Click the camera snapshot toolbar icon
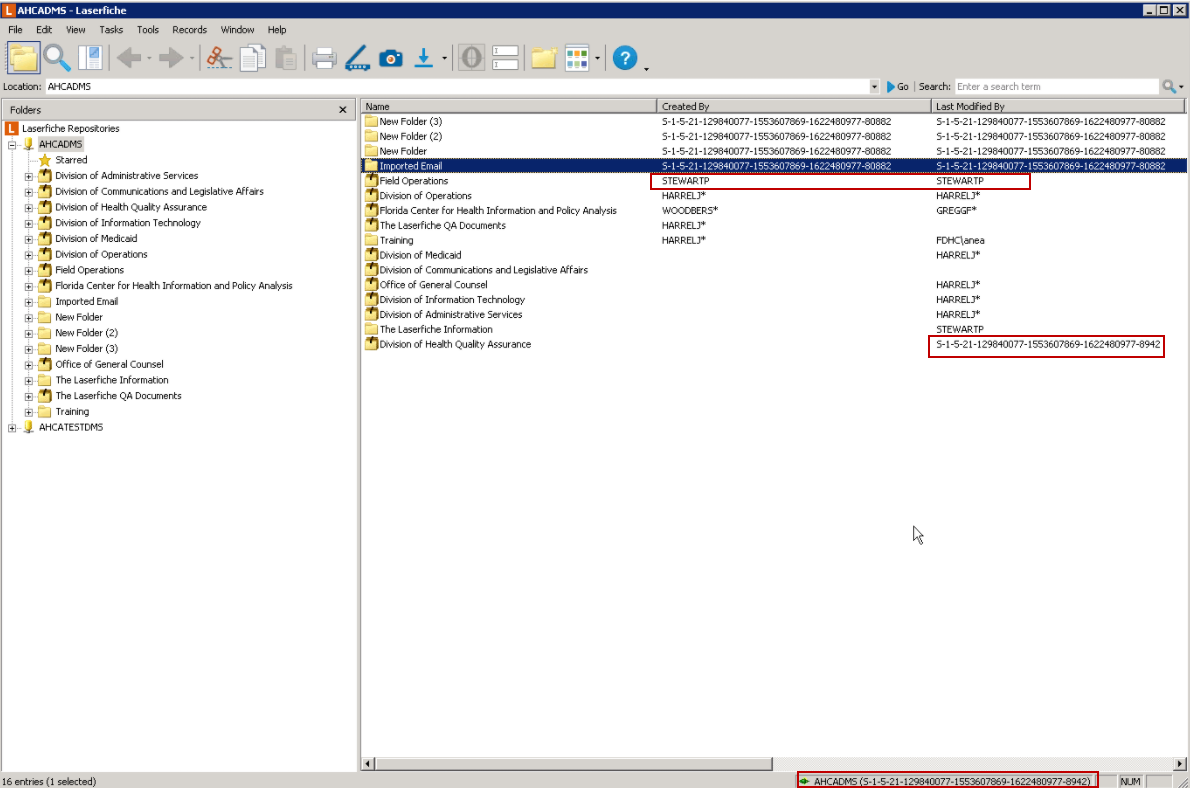The height and width of the screenshot is (788, 1190). tap(390, 58)
